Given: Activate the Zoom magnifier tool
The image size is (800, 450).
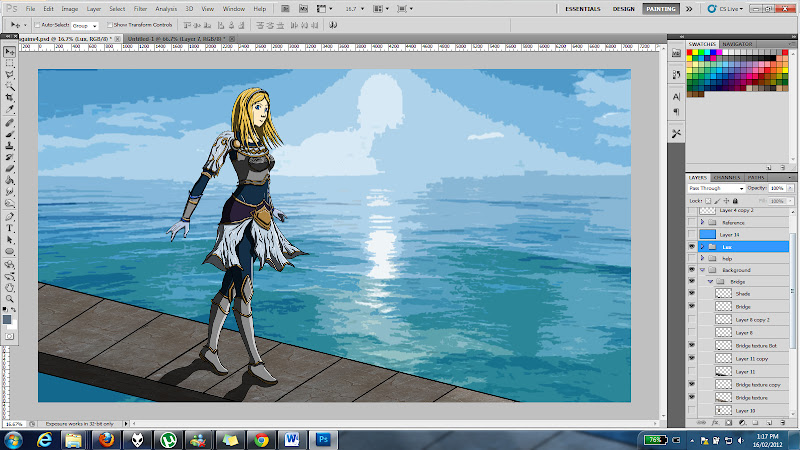Looking at the screenshot, I should coord(10,298).
